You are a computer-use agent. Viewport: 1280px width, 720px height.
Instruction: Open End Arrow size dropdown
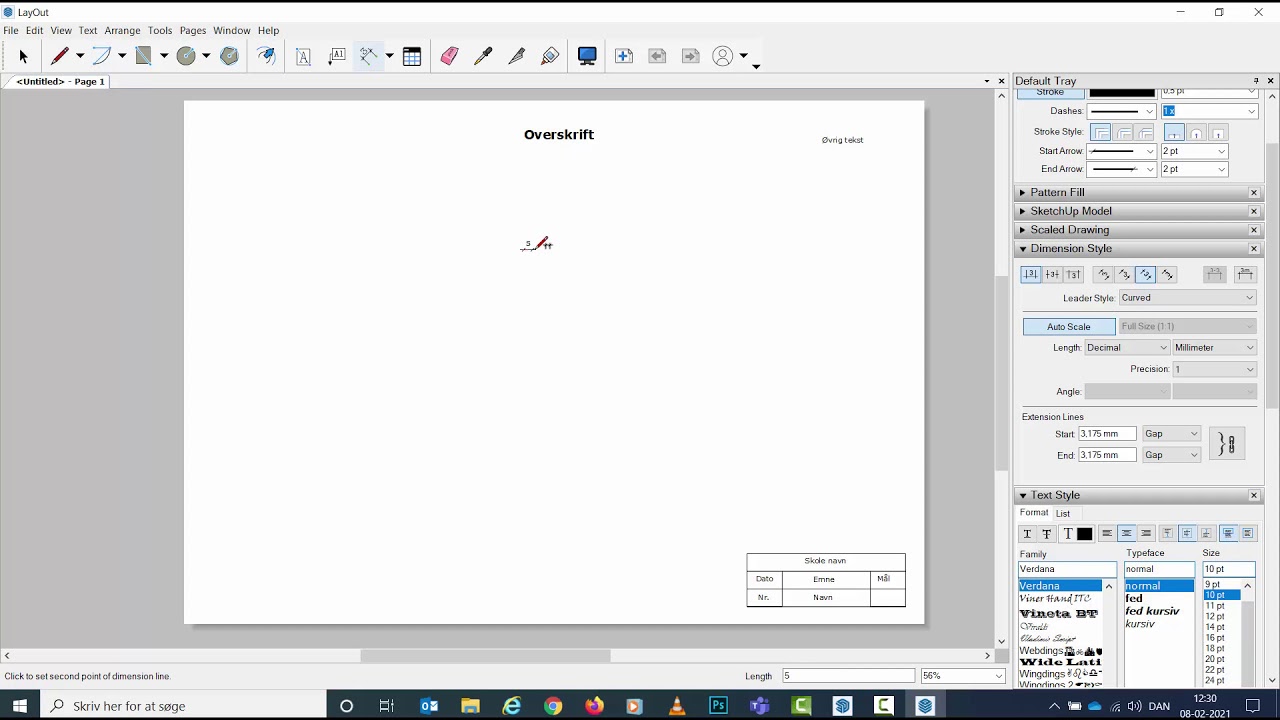(1194, 169)
